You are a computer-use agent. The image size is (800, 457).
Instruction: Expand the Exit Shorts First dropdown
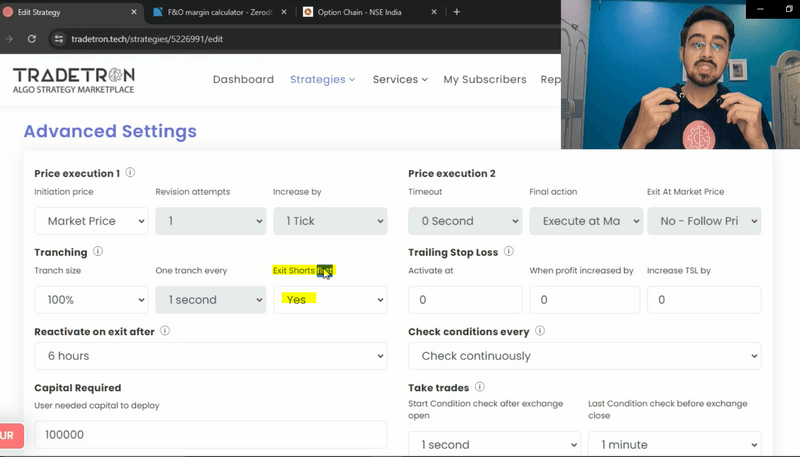[x=330, y=300]
